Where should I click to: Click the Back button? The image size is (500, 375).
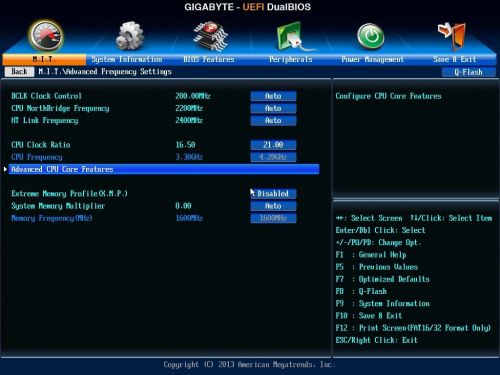click(19, 72)
